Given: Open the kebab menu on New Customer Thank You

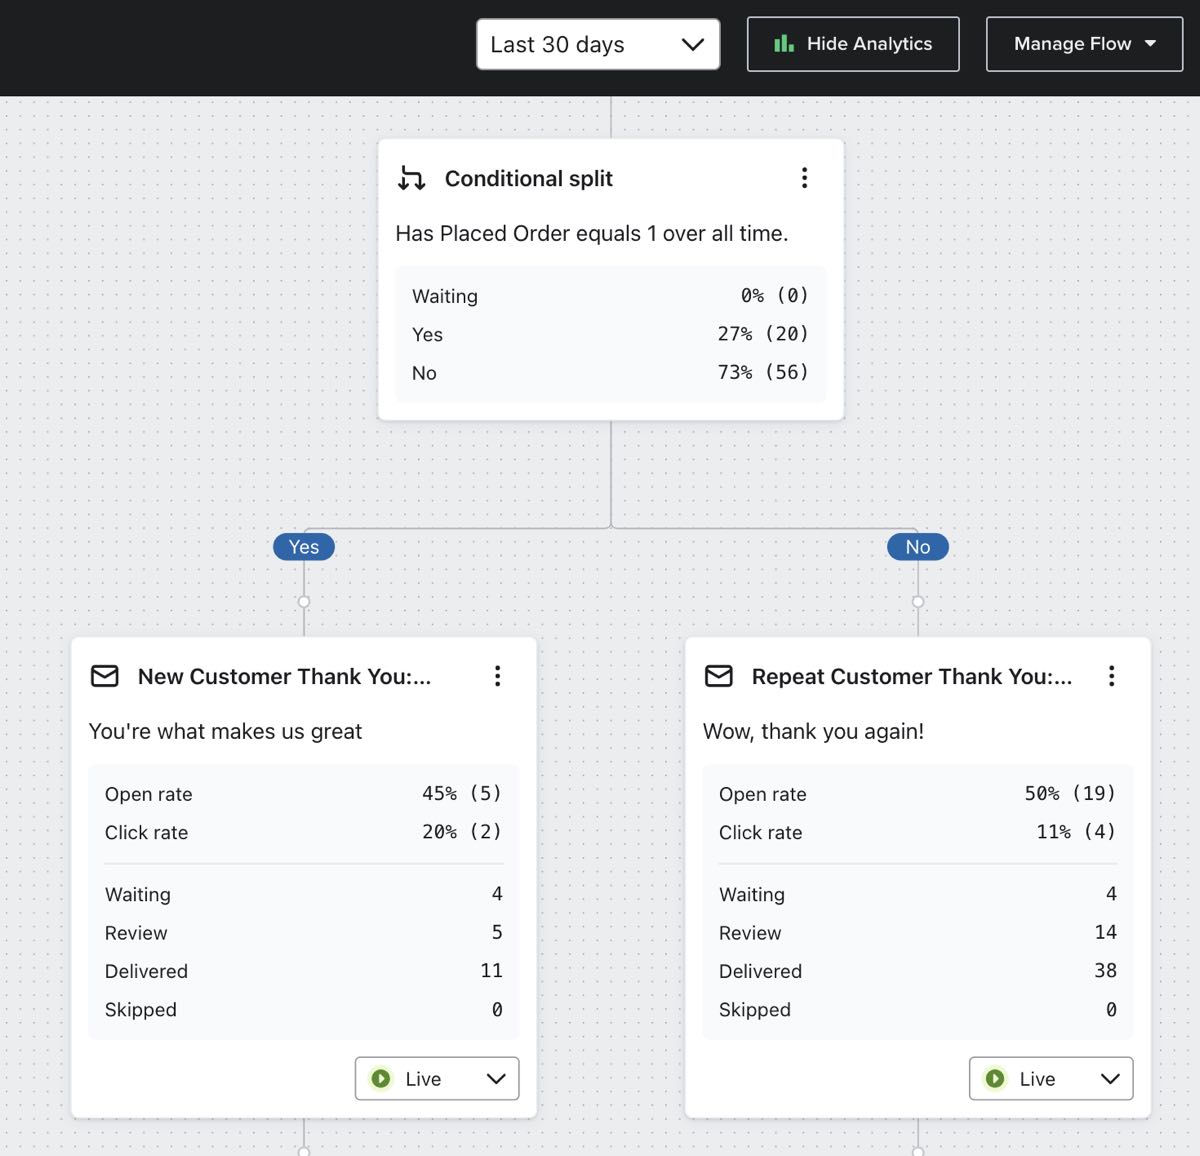Looking at the screenshot, I should coord(497,676).
